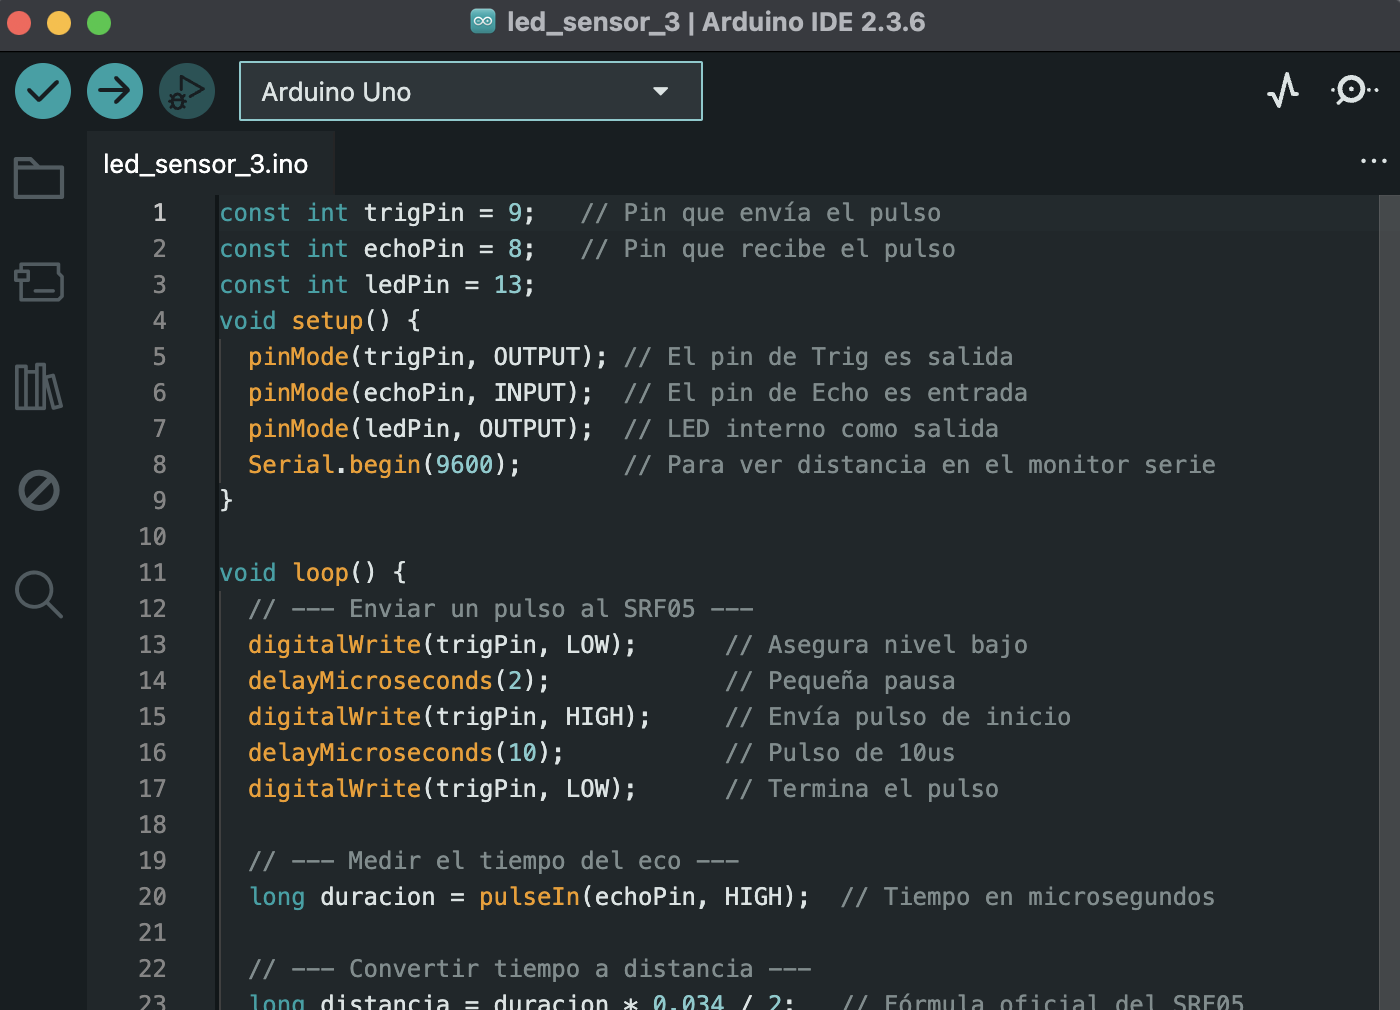Select the led_sensor_3.ino tab
This screenshot has height=1010, width=1400.
206,164
